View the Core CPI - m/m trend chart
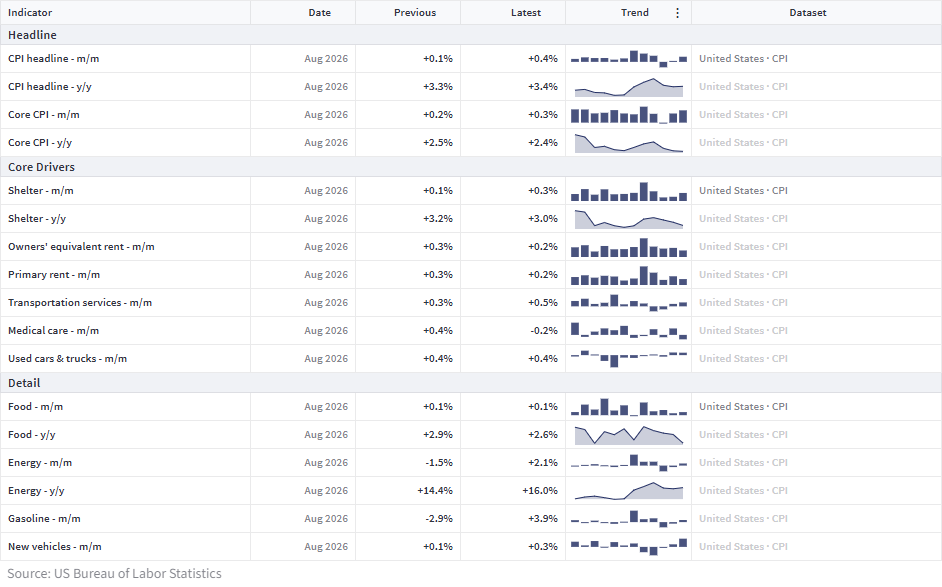This screenshot has height=587, width=942. point(628,114)
